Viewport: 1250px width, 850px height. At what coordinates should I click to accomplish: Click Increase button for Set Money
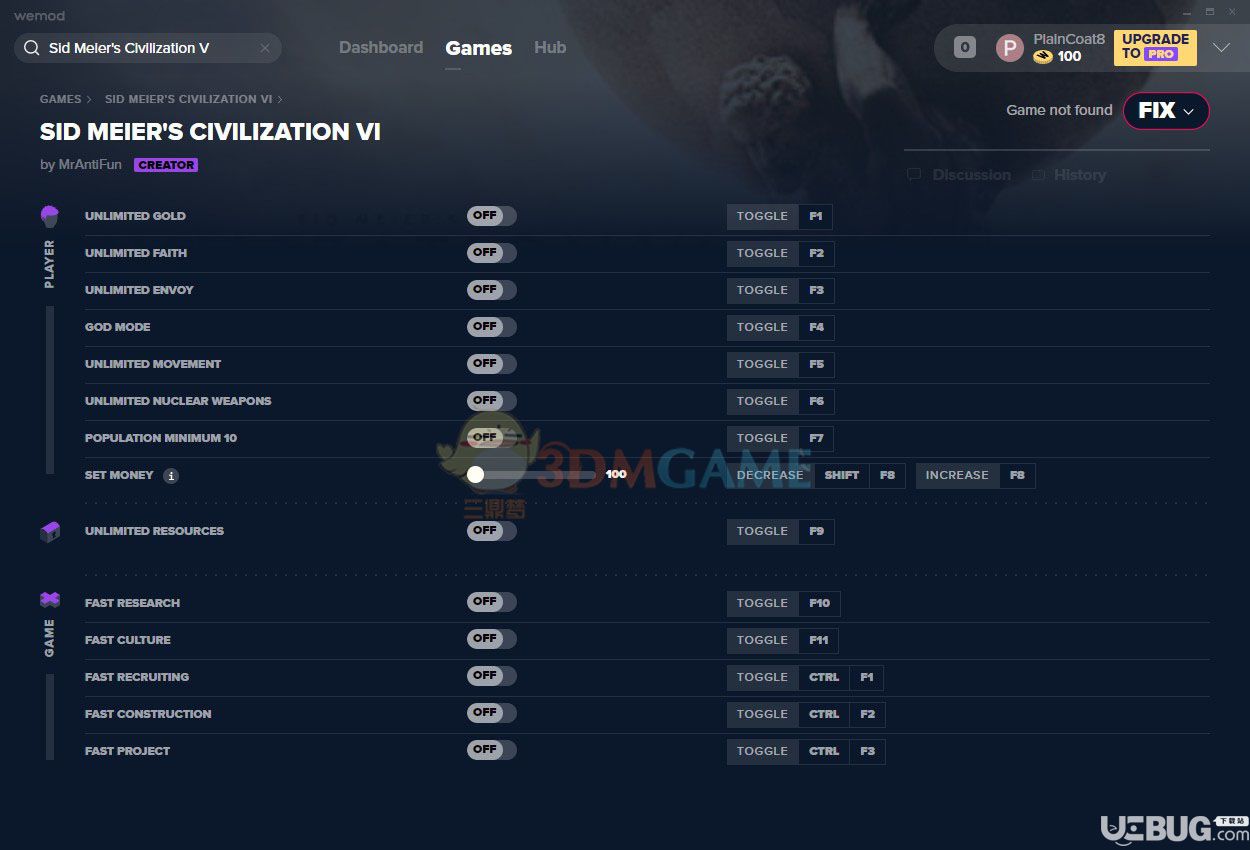tap(957, 476)
